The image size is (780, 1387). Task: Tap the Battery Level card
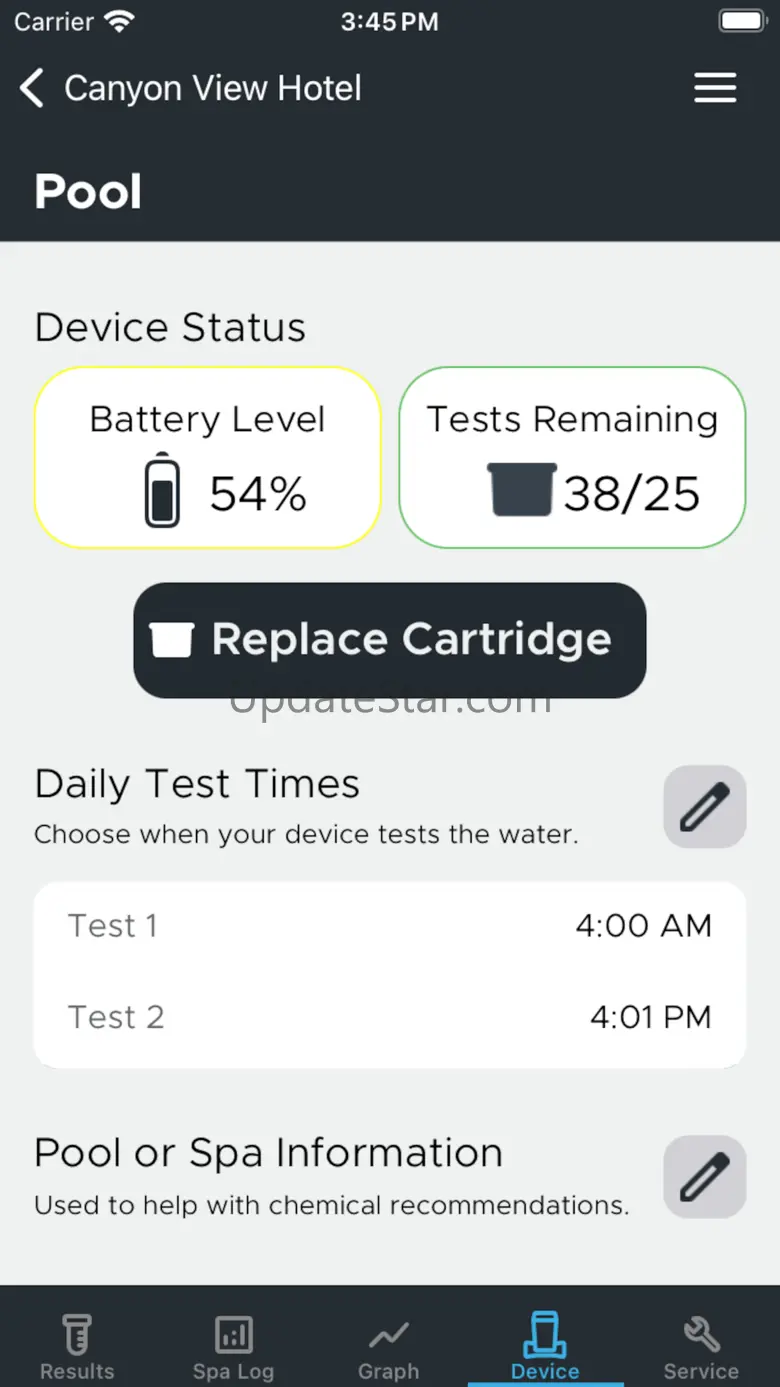(x=208, y=457)
